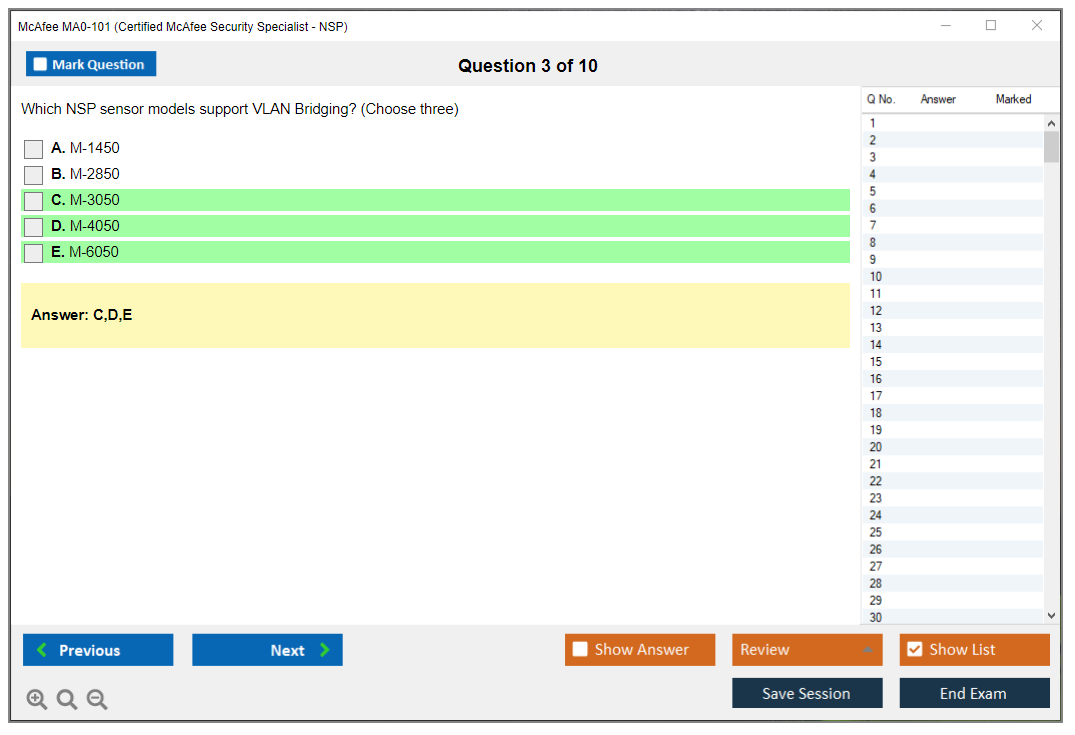Tick the checkbox for E. M-6050
The image size is (1075, 735).
(34, 253)
